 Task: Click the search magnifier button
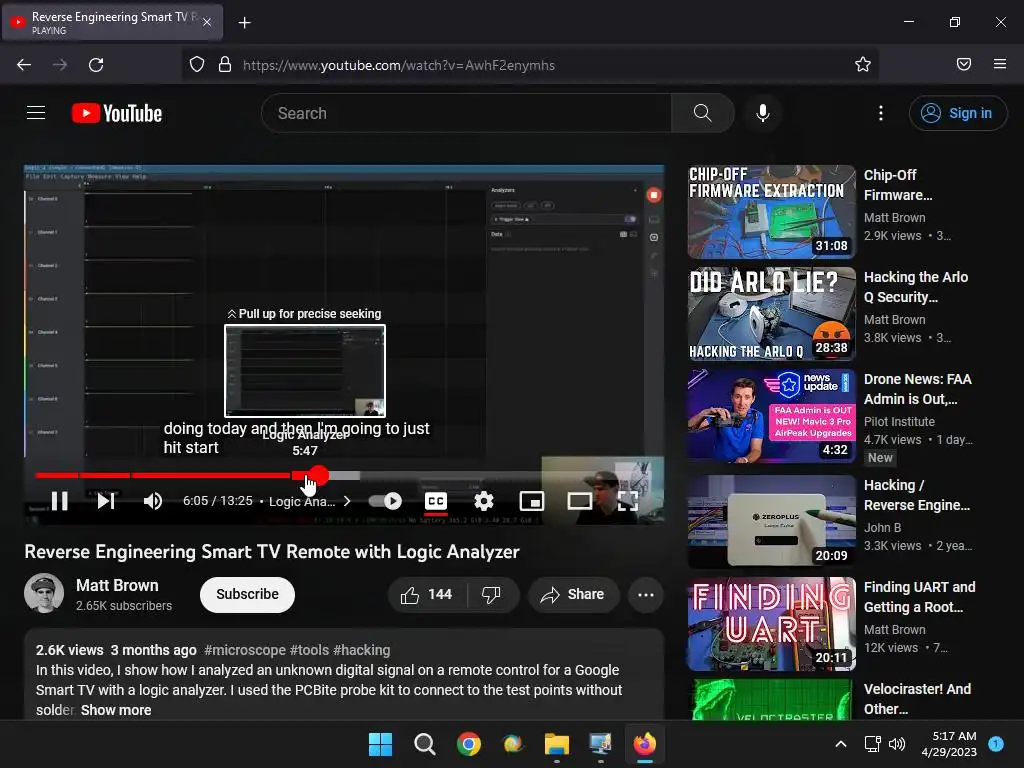[x=703, y=113]
